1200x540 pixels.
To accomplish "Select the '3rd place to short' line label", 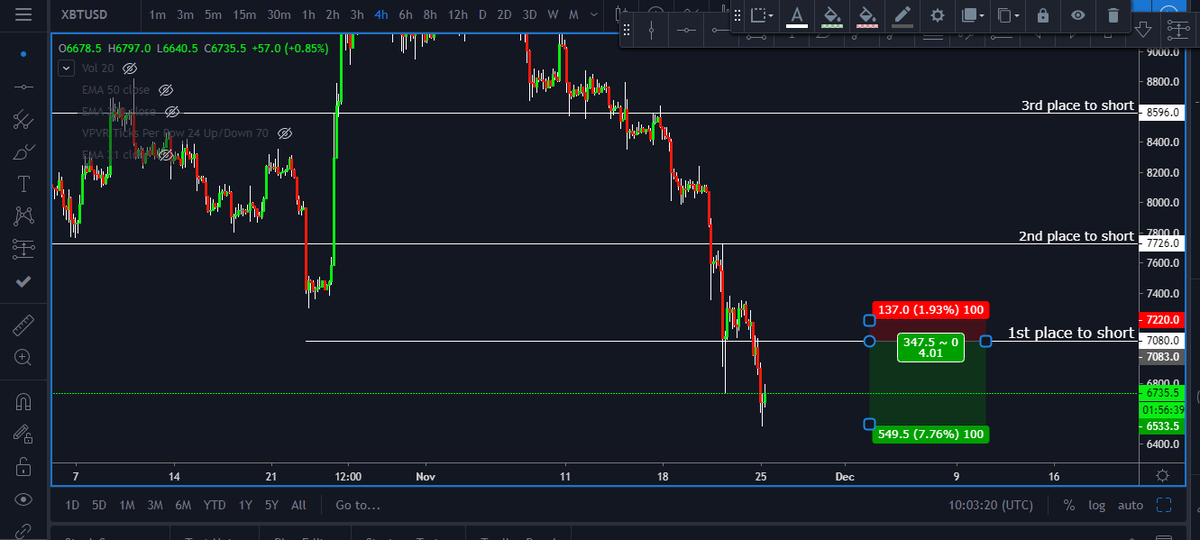I will point(1077,105).
